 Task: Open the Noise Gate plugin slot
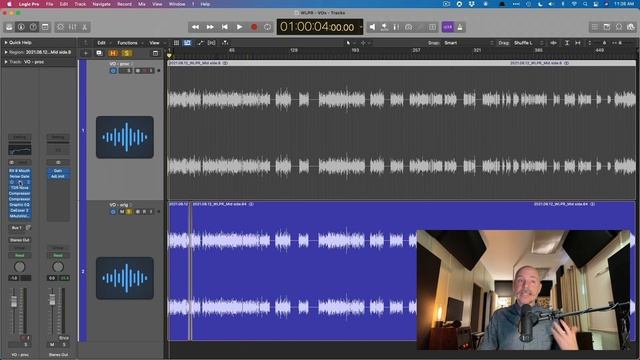(20, 176)
